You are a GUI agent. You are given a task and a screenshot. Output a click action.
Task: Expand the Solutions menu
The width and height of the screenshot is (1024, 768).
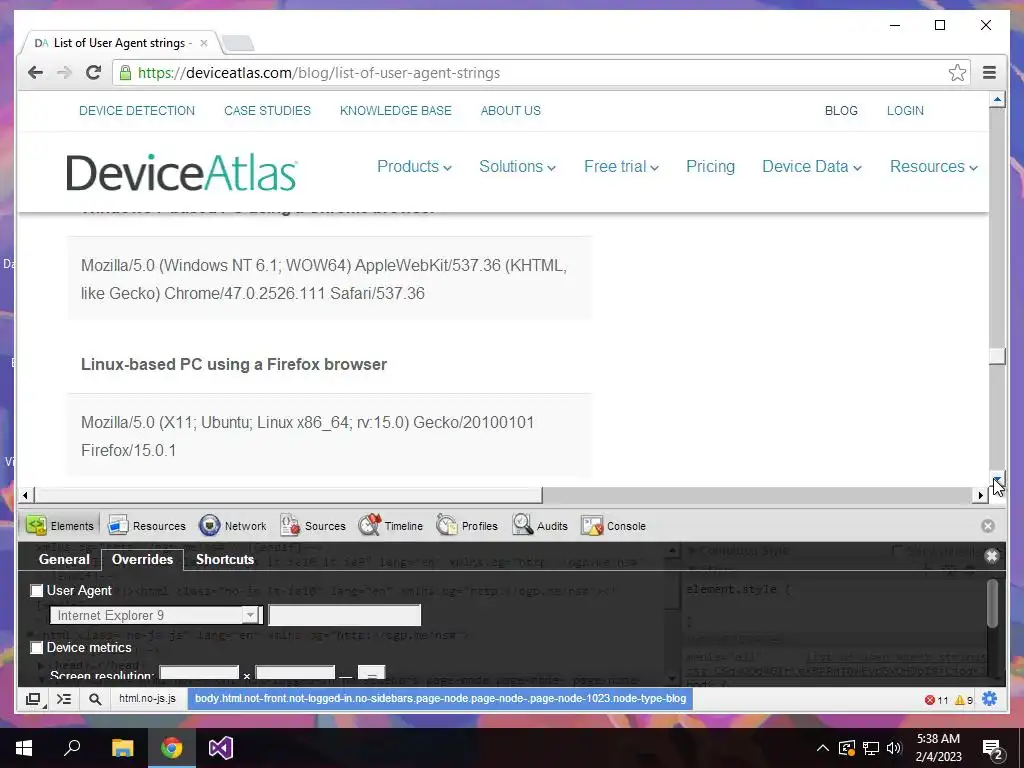[x=517, y=167]
